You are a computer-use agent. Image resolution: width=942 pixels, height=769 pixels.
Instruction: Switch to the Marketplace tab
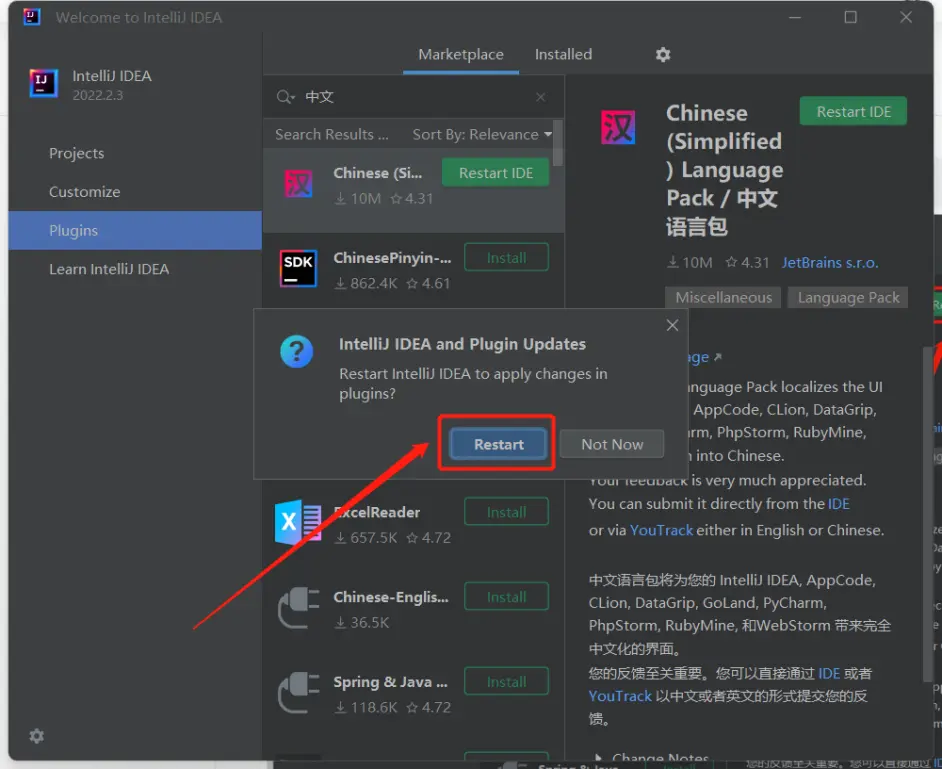tap(461, 55)
